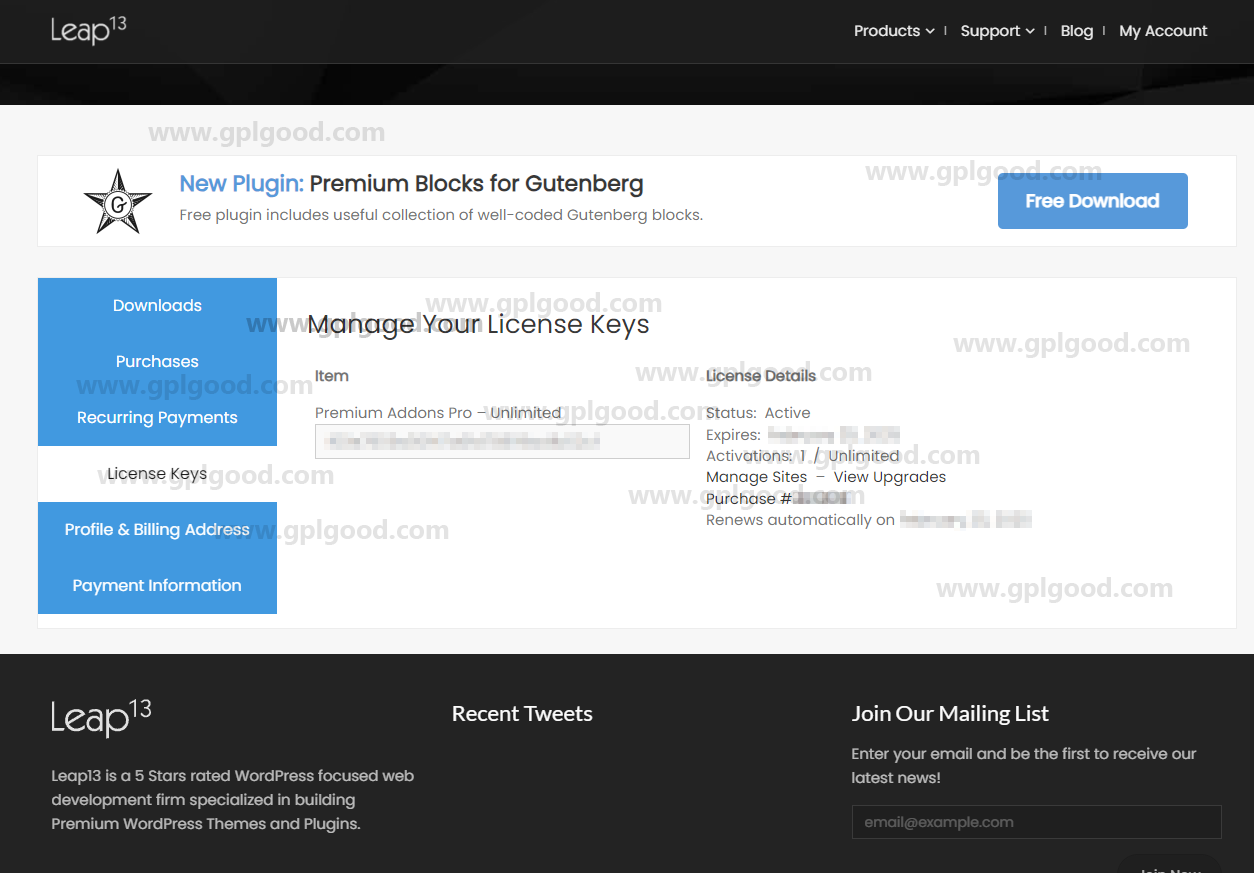Expand the Support dropdown menu
The image size is (1254, 873).
(997, 31)
